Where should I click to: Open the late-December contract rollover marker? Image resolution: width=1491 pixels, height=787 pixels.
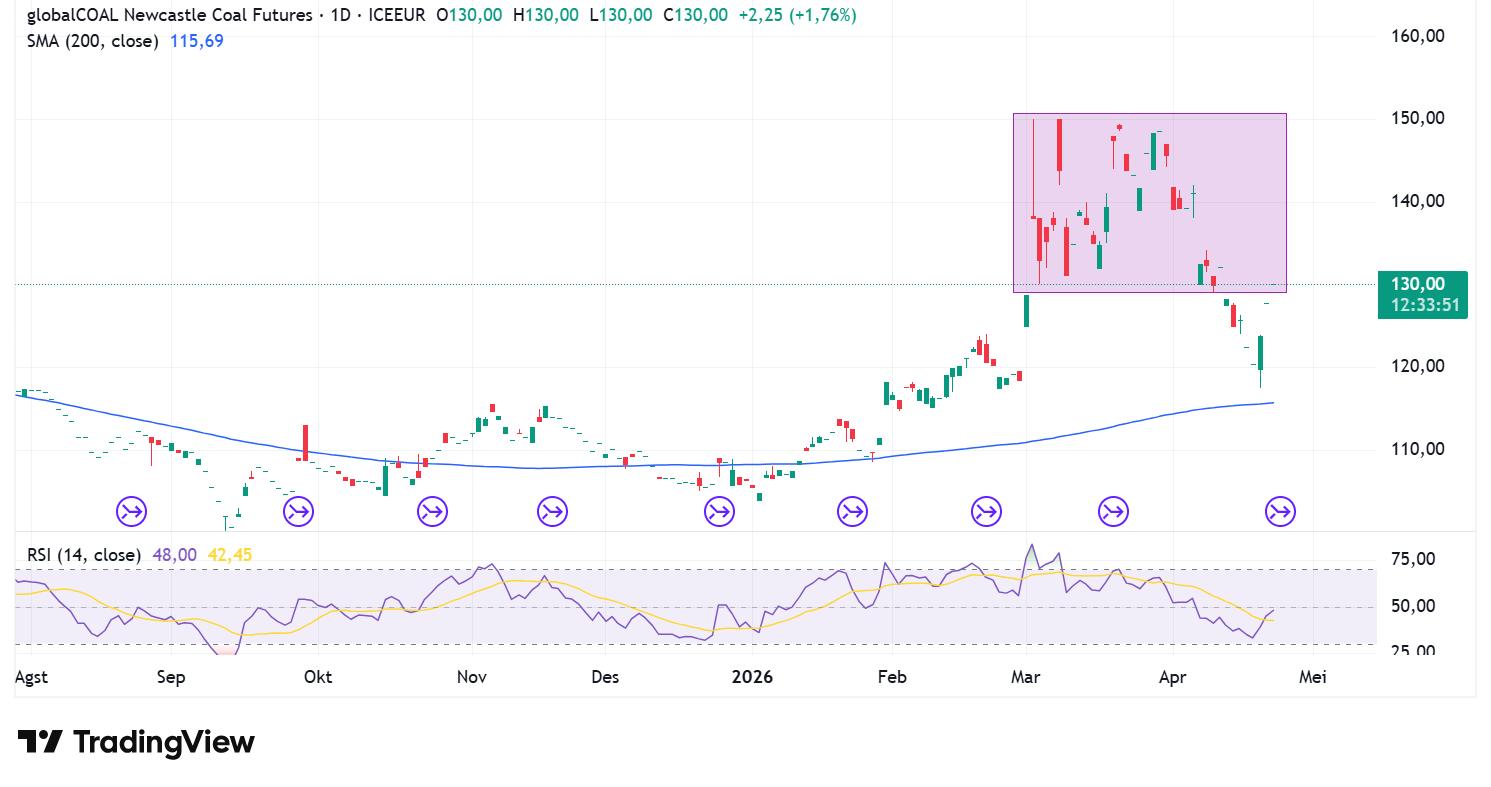point(719,512)
